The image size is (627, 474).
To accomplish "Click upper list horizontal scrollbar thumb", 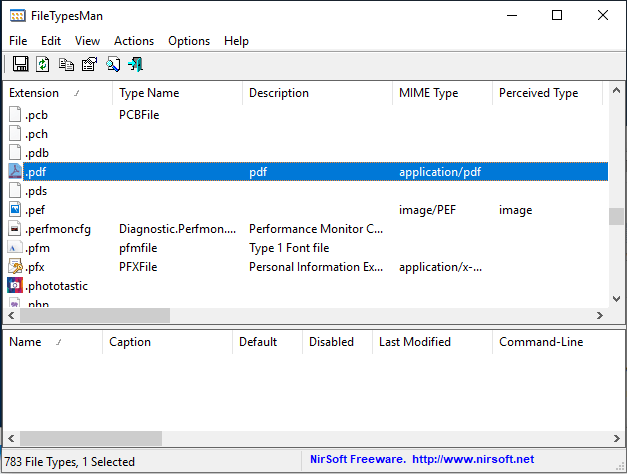I will pos(95,315).
